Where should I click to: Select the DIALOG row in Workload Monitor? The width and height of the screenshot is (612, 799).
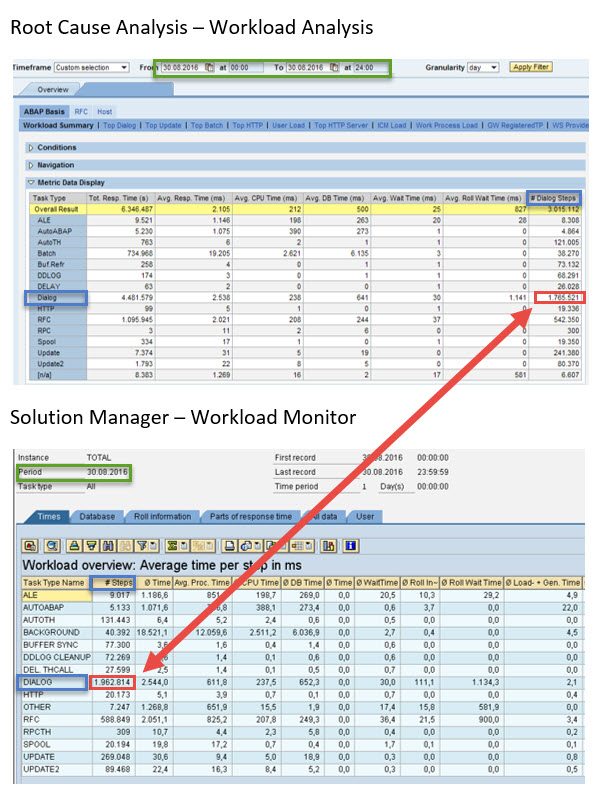coord(303,682)
